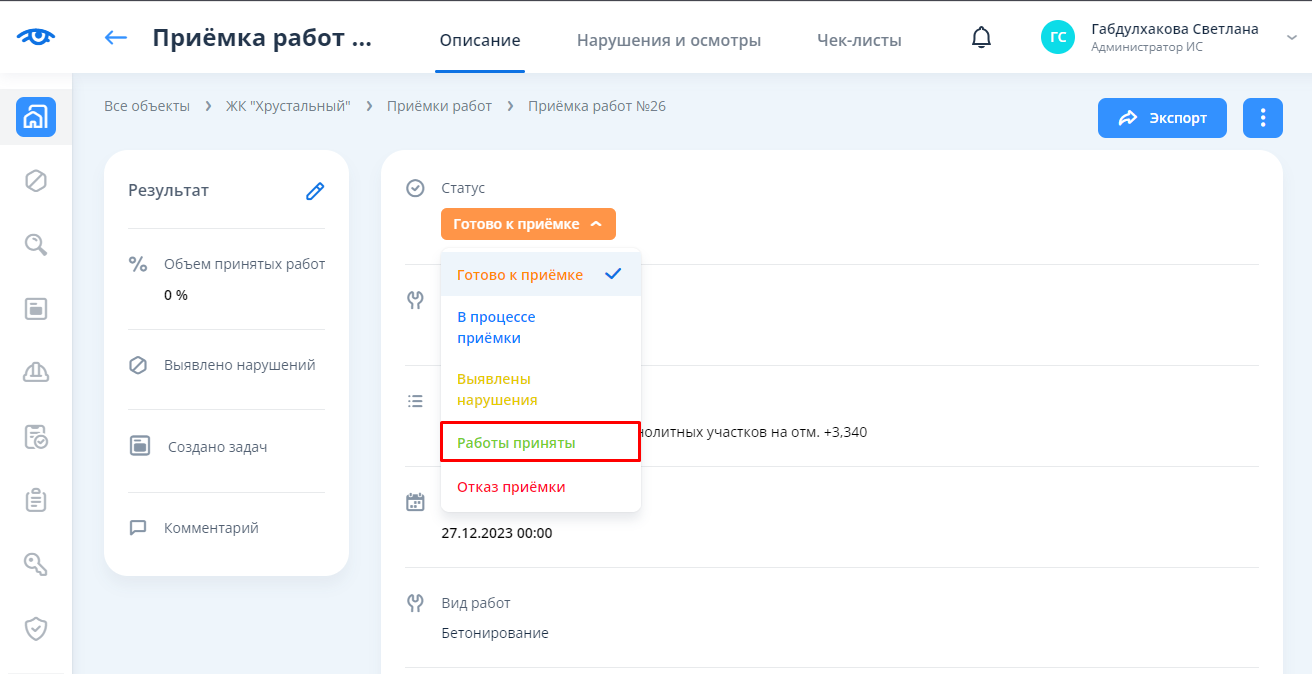
Task: Click the key icon in sidebar
Action: point(36,565)
